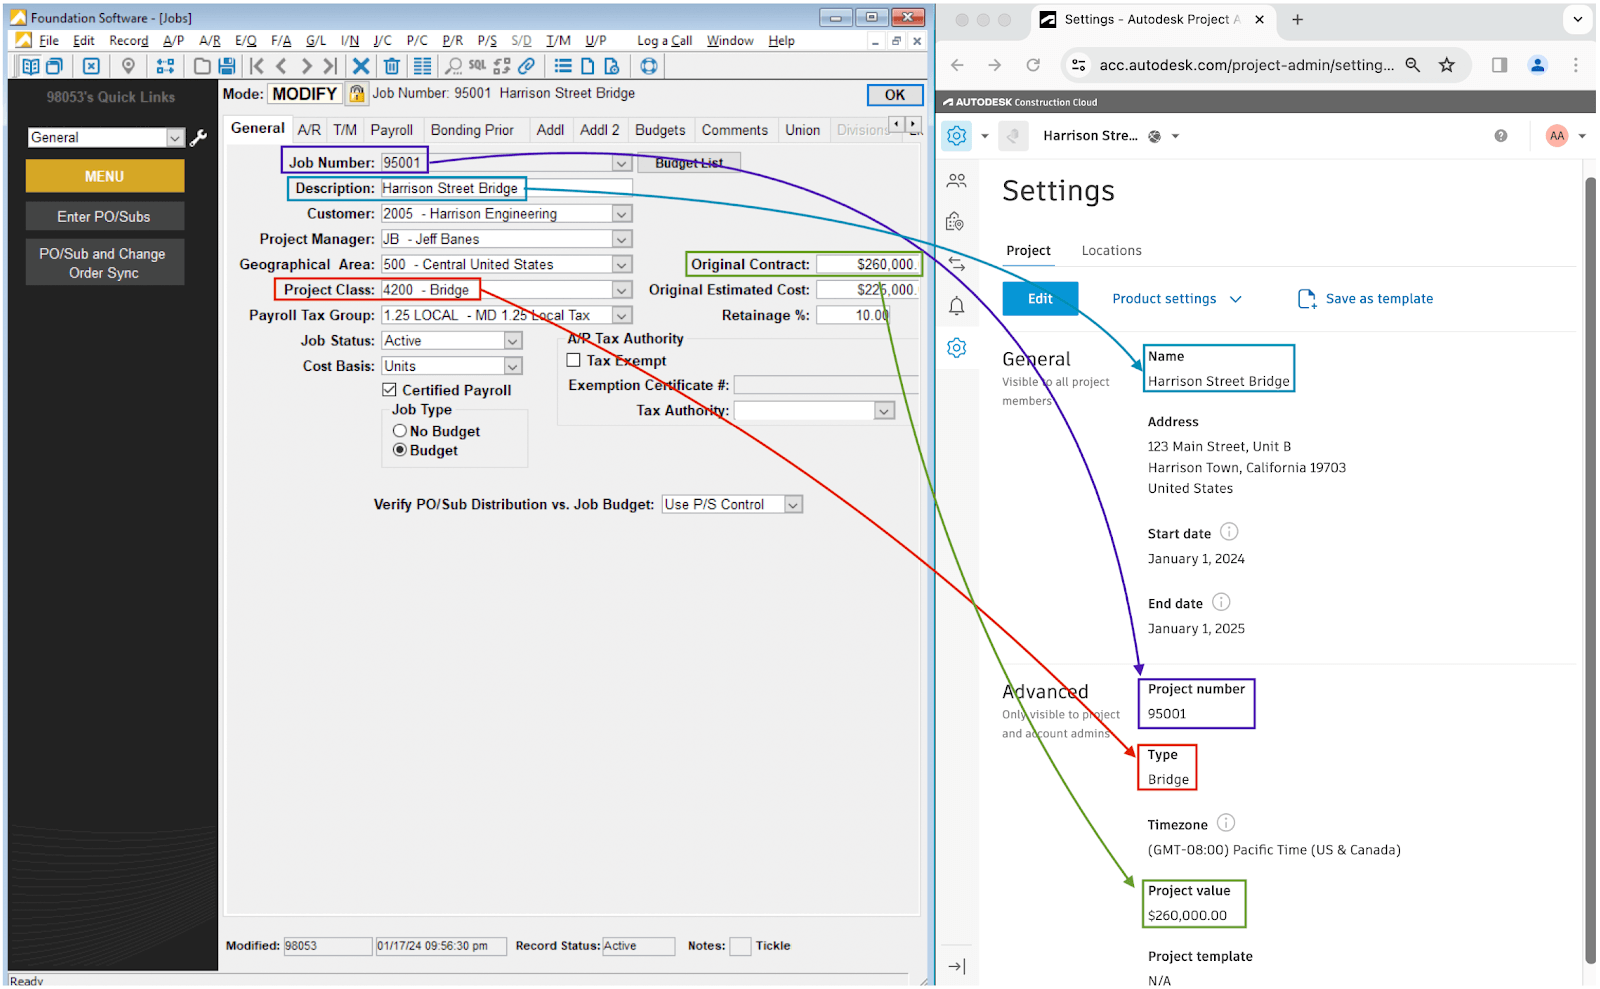Viewport: 1600px width, 989px height.
Task: Click the Save as template link
Action: pos(1365,299)
